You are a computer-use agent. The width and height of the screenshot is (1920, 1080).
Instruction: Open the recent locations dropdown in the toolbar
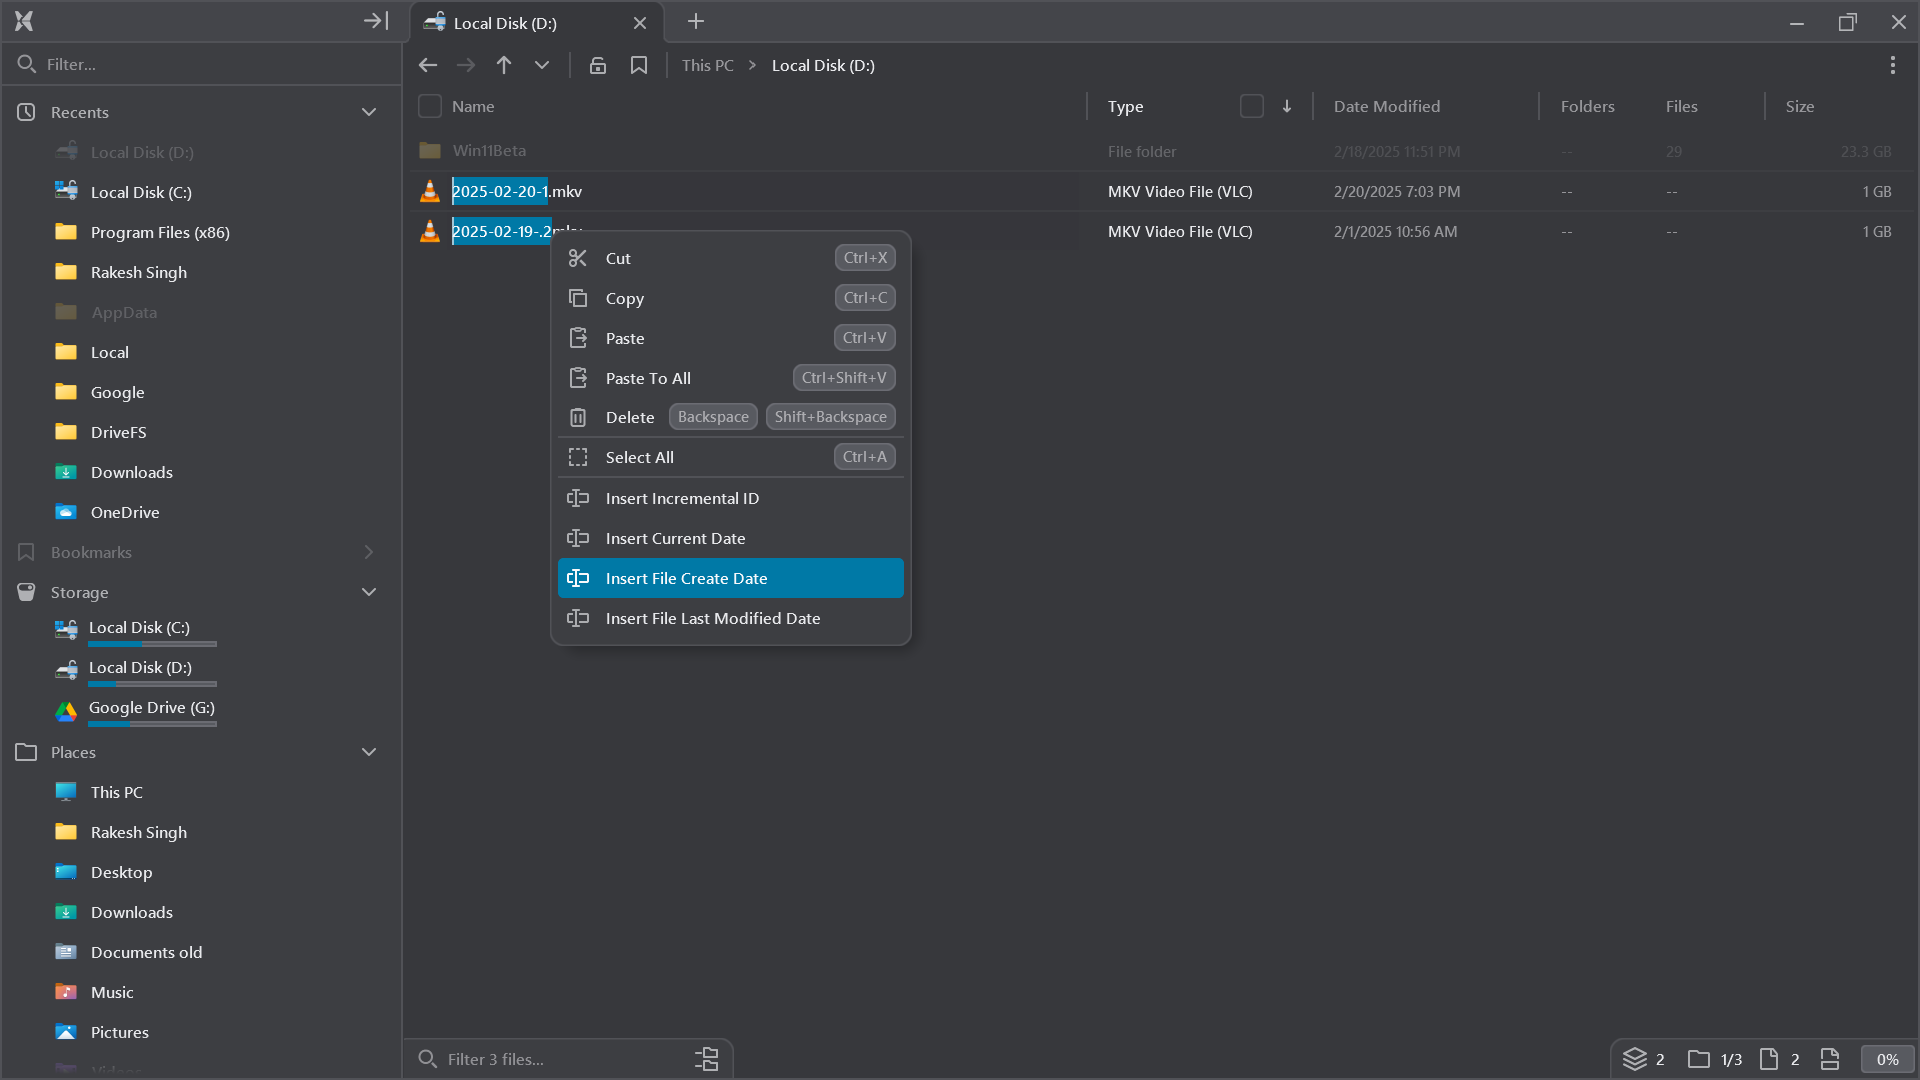[x=541, y=64]
